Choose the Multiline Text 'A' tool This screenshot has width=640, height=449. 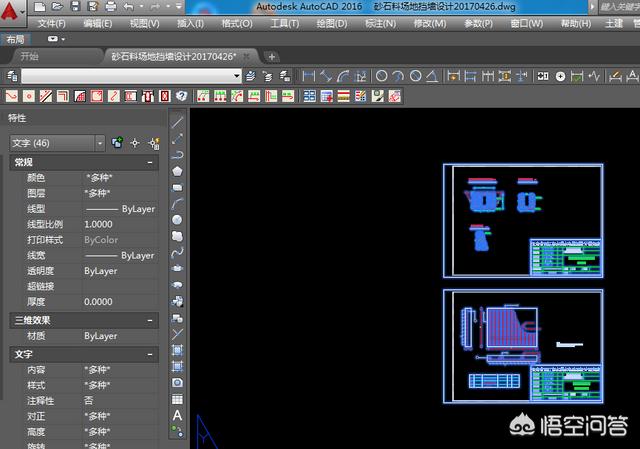(177, 415)
